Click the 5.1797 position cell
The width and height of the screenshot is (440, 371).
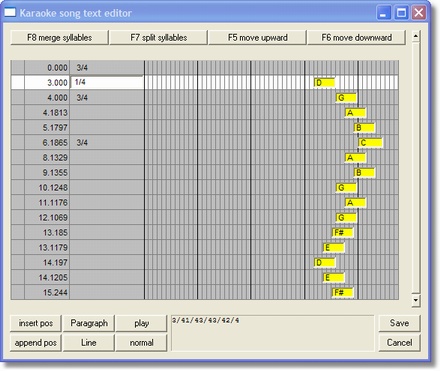tap(47, 128)
